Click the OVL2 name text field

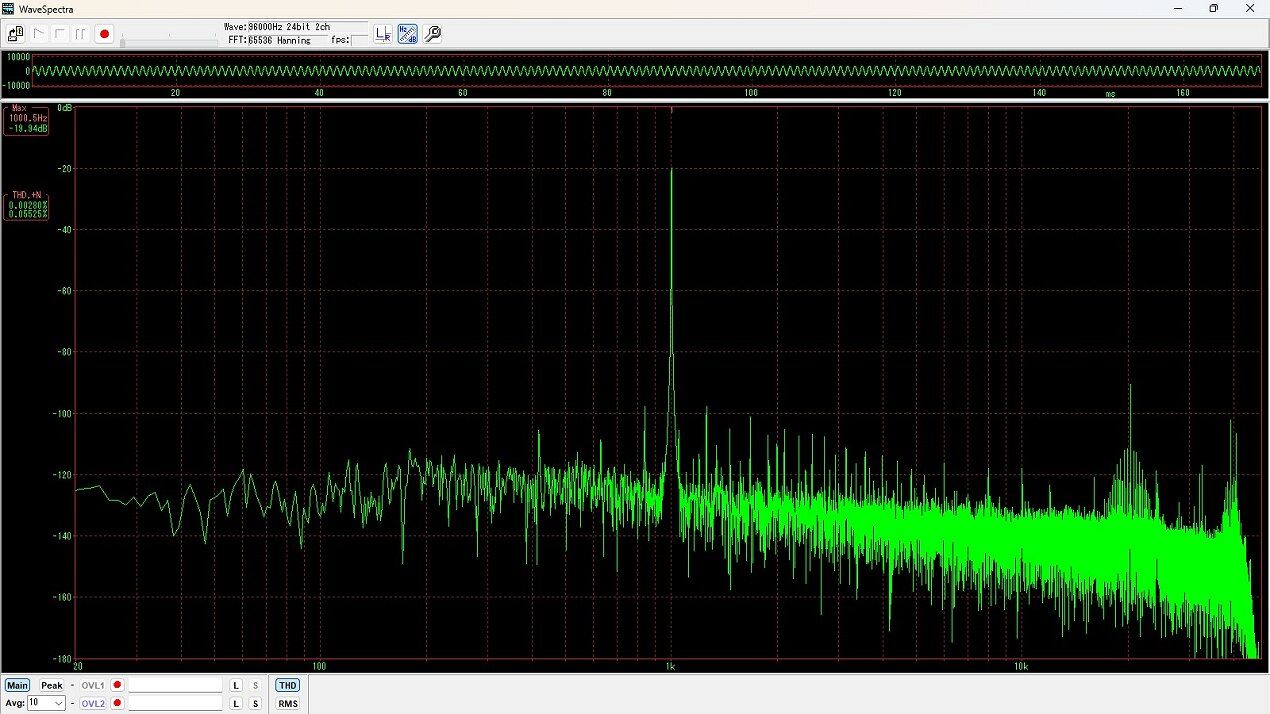(175, 704)
